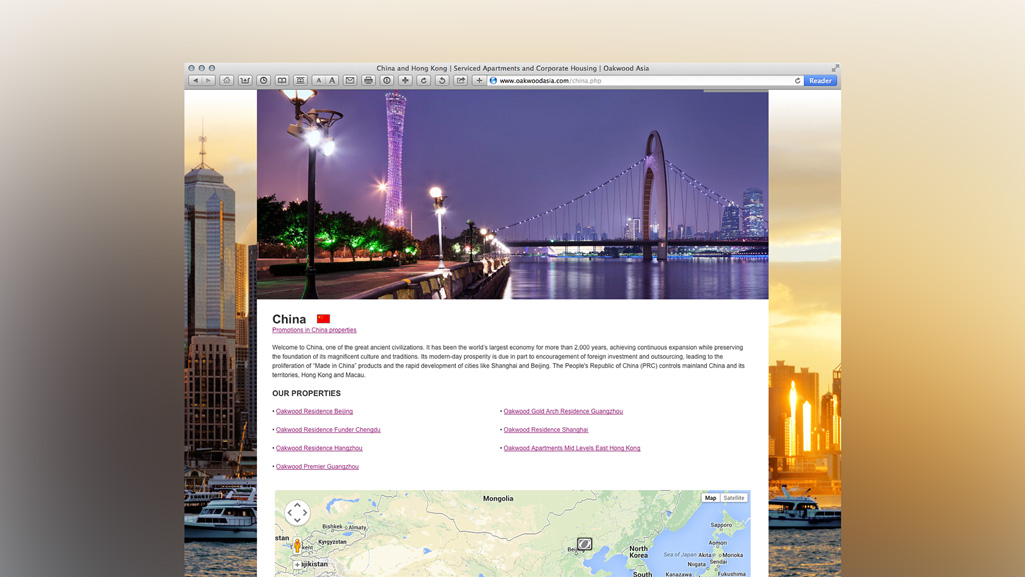The height and width of the screenshot is (577, 1025).
Task: Click the Mail envelope toolbar icon
Action: [350, 81]
